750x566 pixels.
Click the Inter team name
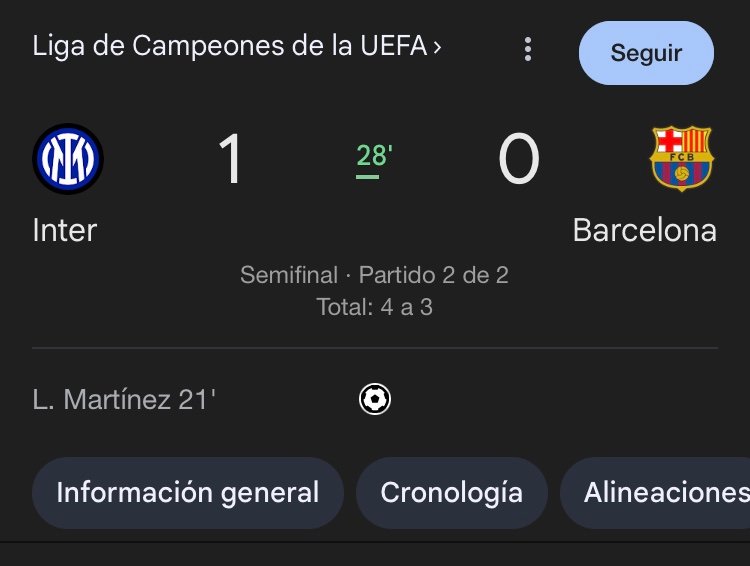(x=65, y=231)
